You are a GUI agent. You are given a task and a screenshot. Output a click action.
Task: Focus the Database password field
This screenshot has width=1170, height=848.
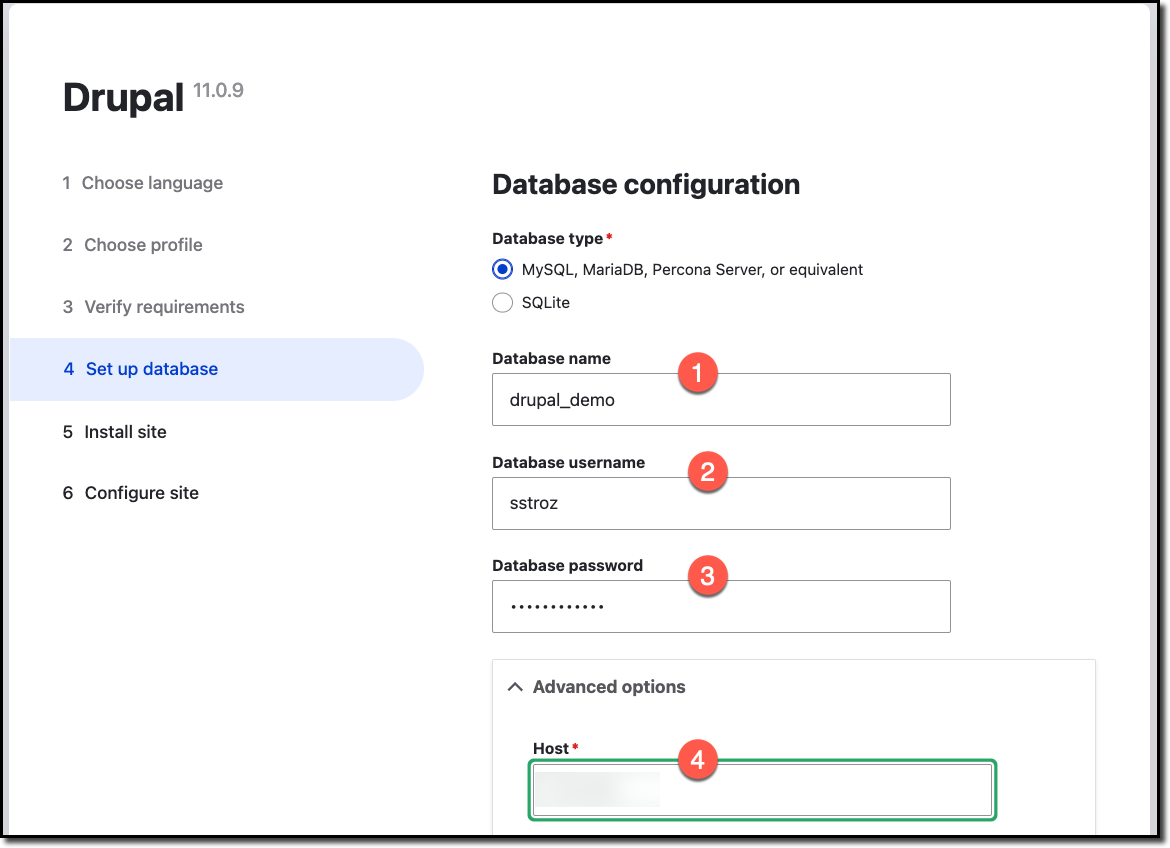(720, 606)
